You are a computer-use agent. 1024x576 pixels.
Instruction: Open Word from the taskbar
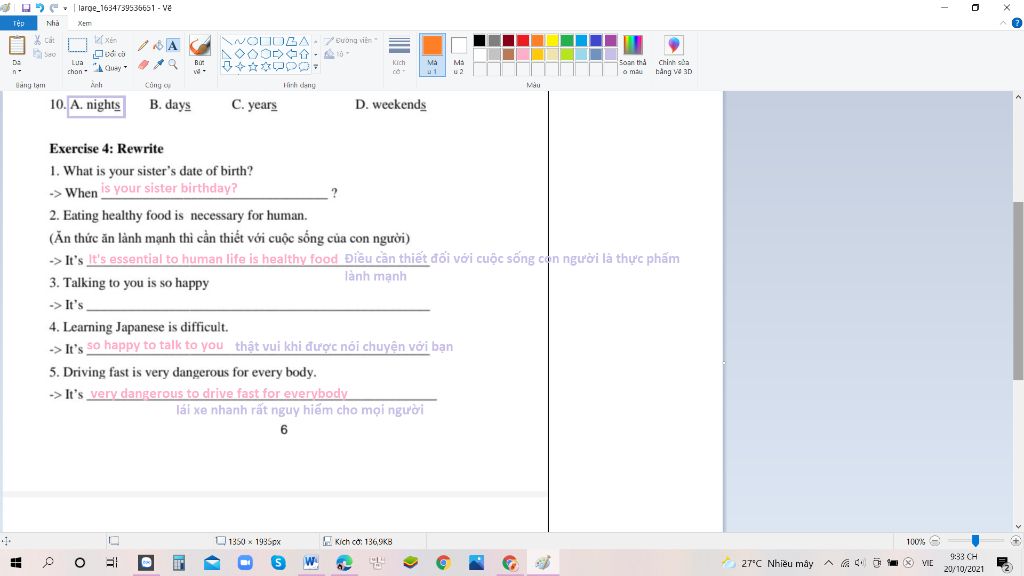pyautogui.click(x=311, y=562)
